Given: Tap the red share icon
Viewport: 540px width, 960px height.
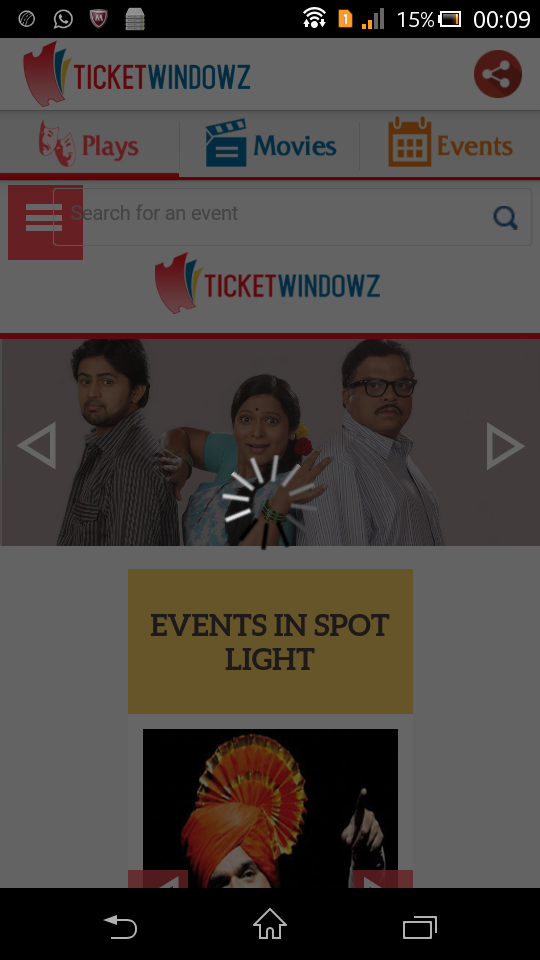Looking at the screenshot, I should pyautogui.click(x=498, y=74).
